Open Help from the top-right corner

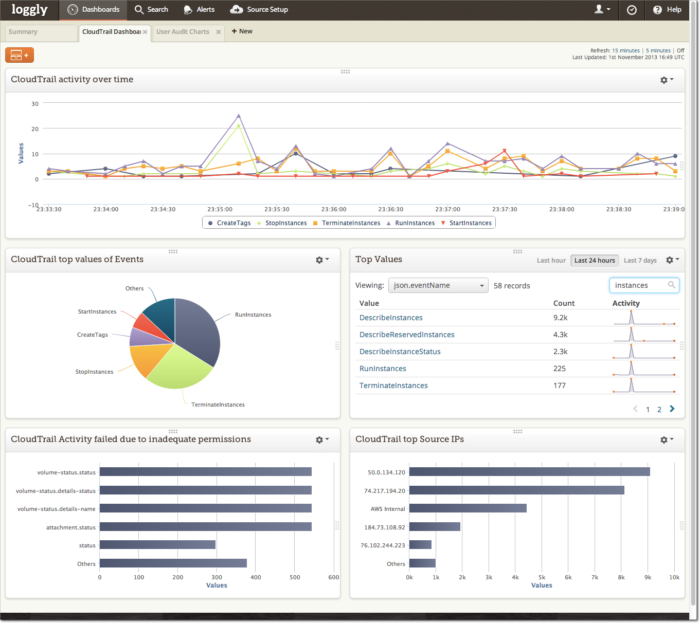coord(672,9)
